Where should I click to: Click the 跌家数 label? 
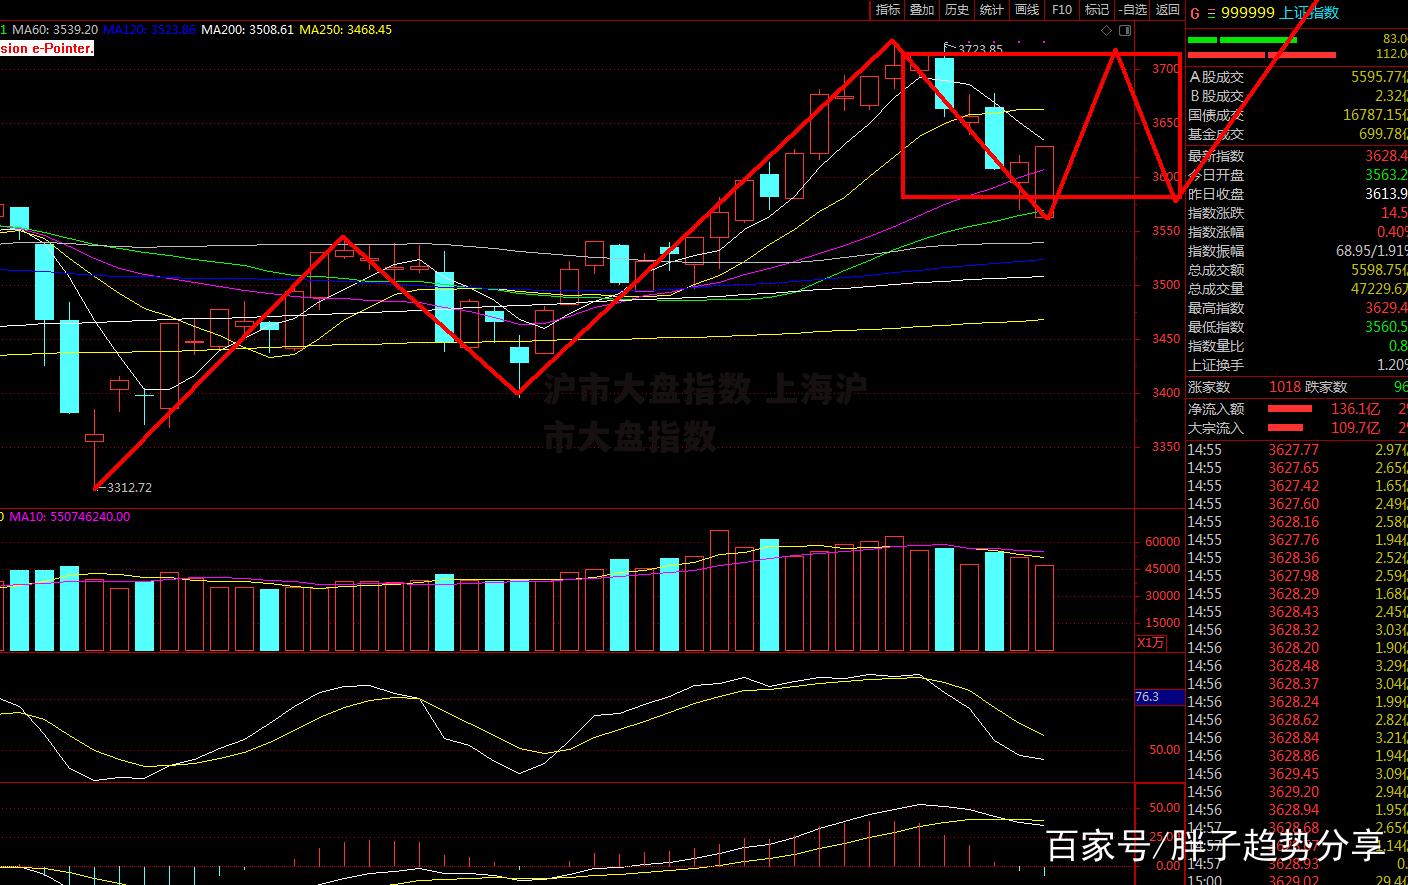tap(1326, 387)
